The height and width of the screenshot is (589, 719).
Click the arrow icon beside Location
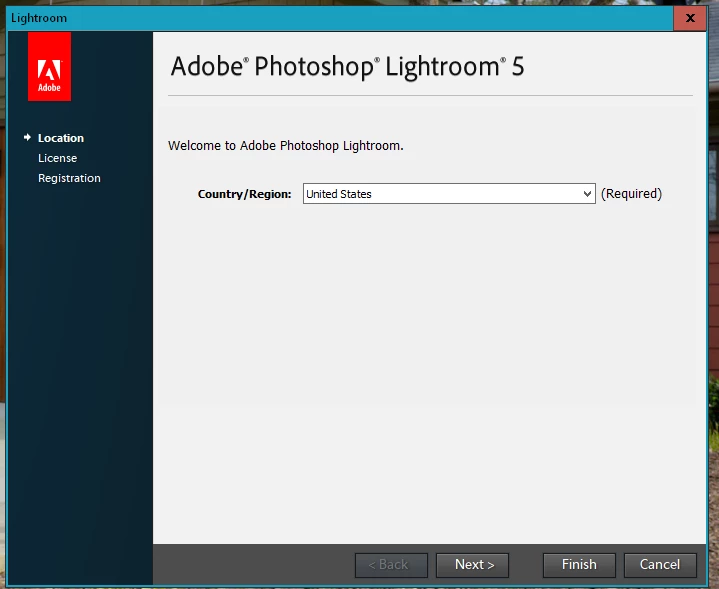(28, 137)
